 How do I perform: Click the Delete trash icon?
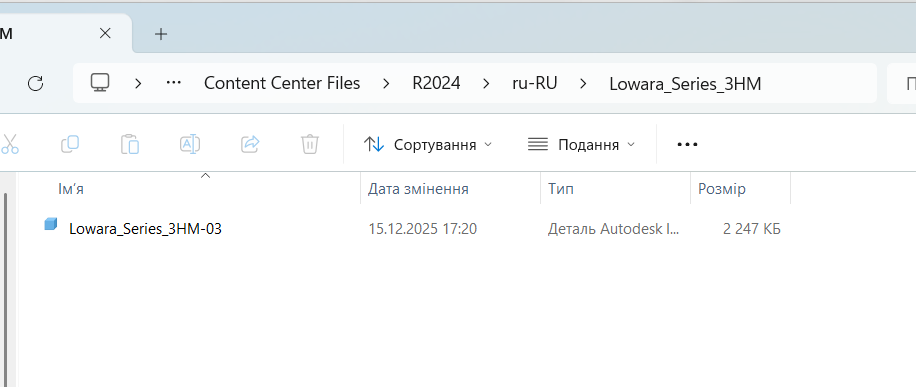click(310, 144)
